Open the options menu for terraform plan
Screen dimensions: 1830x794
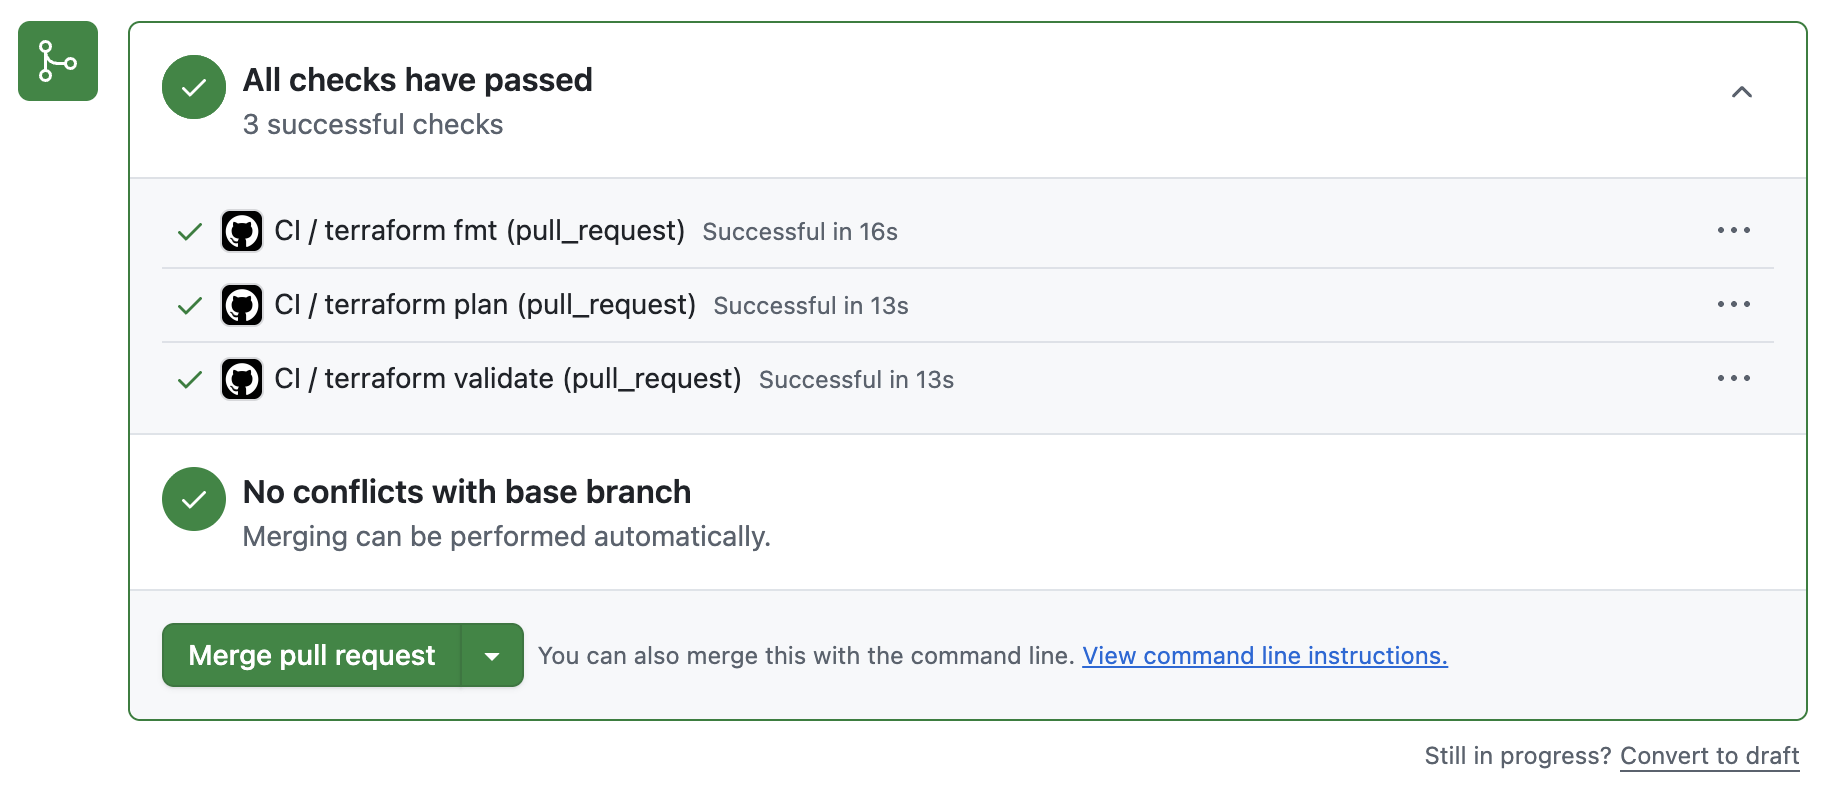tap(1733, 304)
